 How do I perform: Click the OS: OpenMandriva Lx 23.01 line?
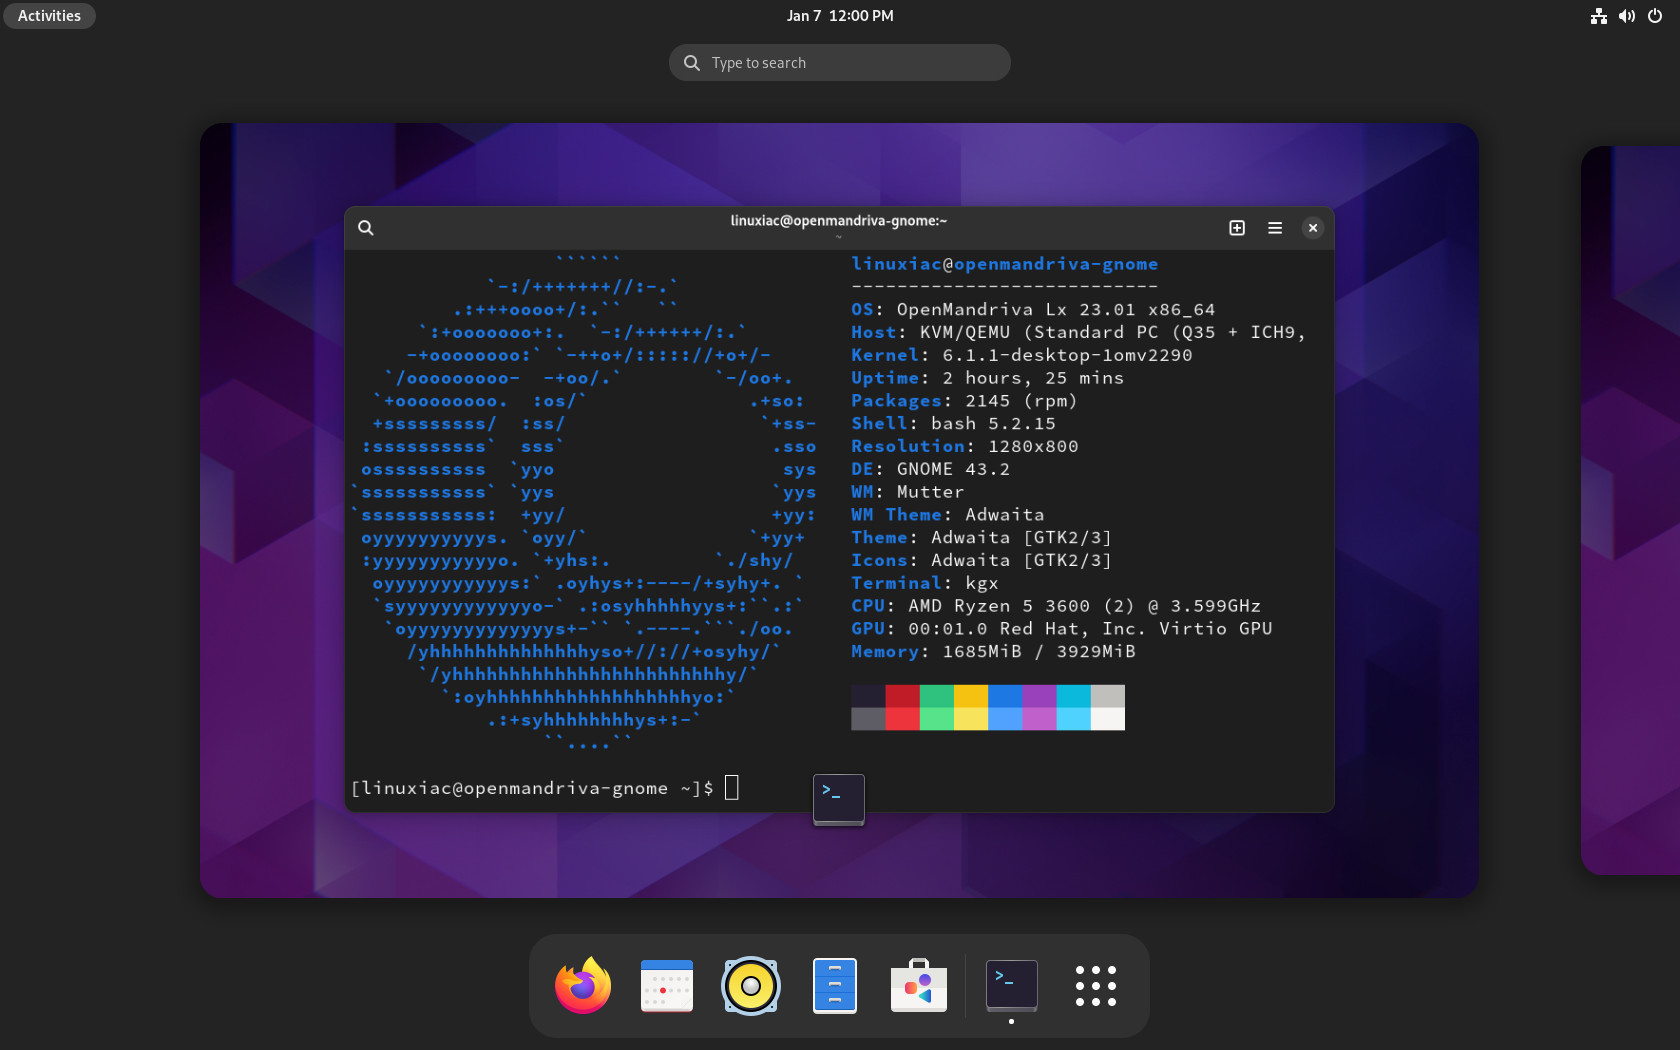click(x=1033, y=310)
